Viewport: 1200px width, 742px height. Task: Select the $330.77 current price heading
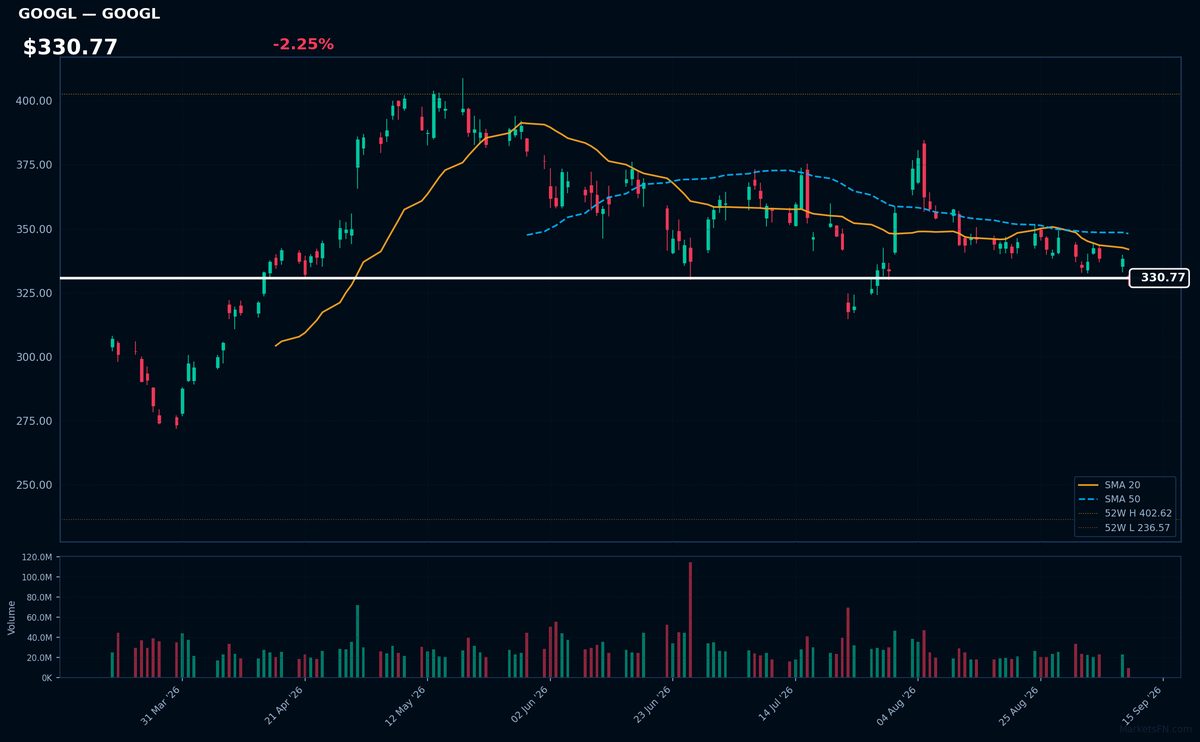70,47
